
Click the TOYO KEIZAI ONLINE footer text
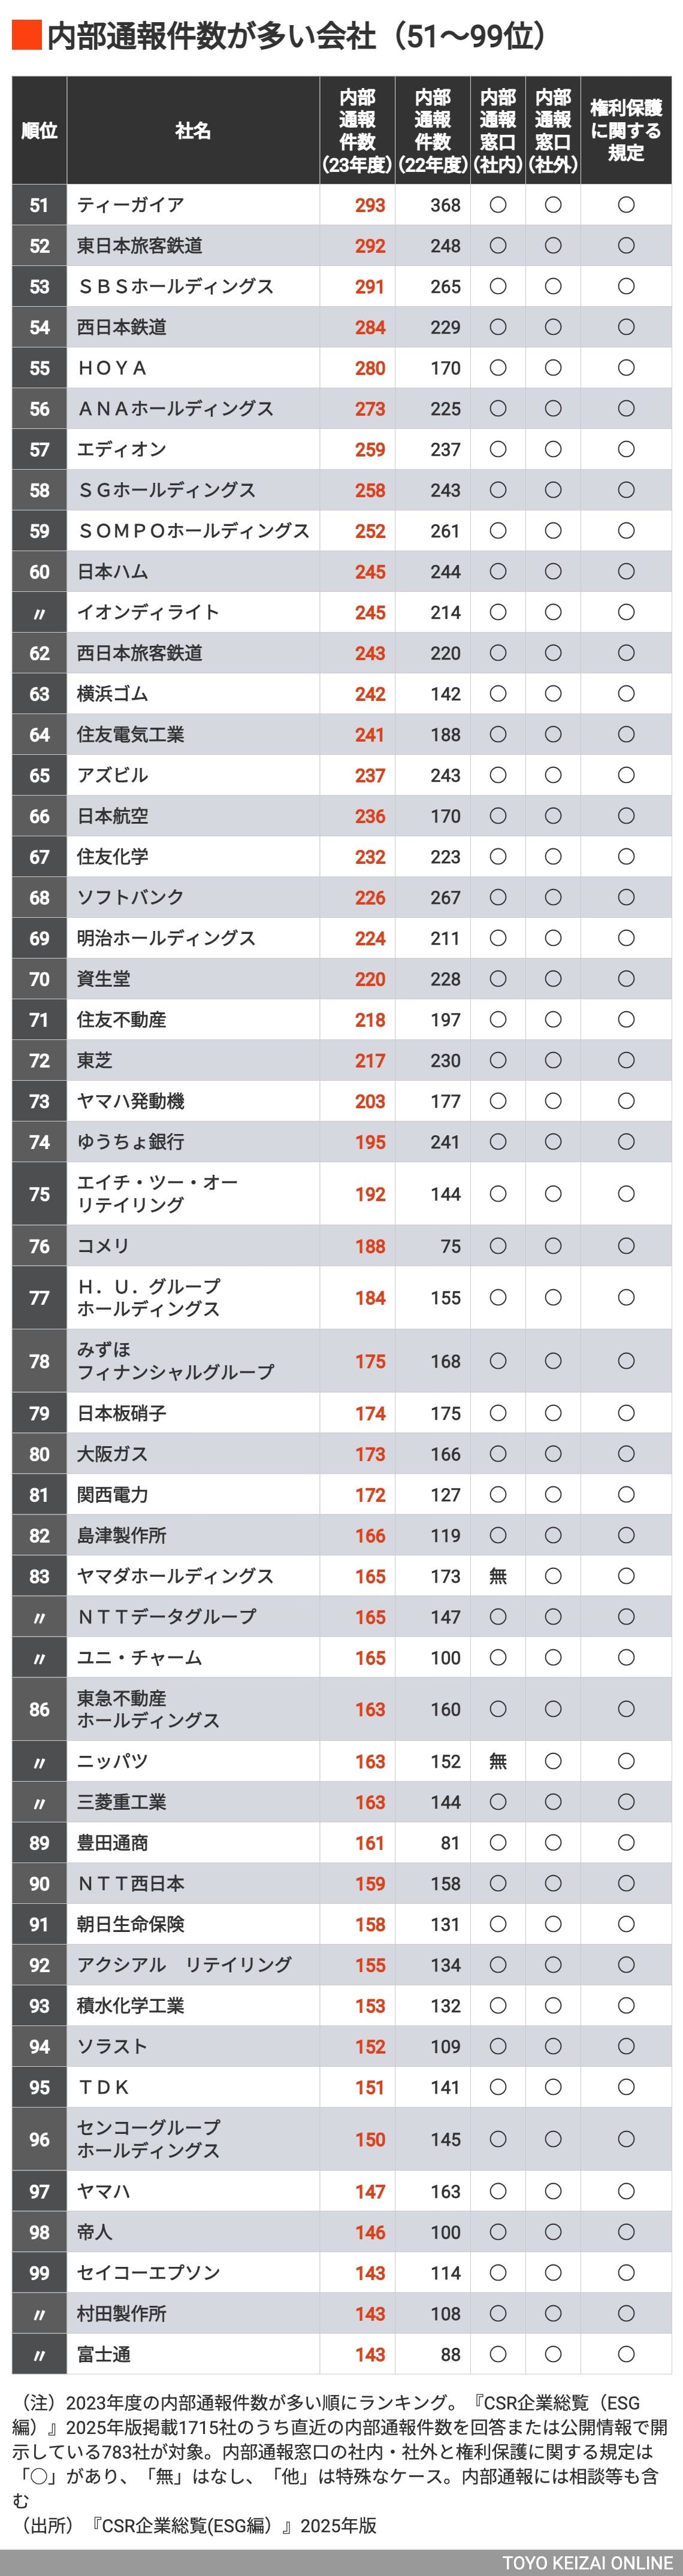[x=587, y=2563]
